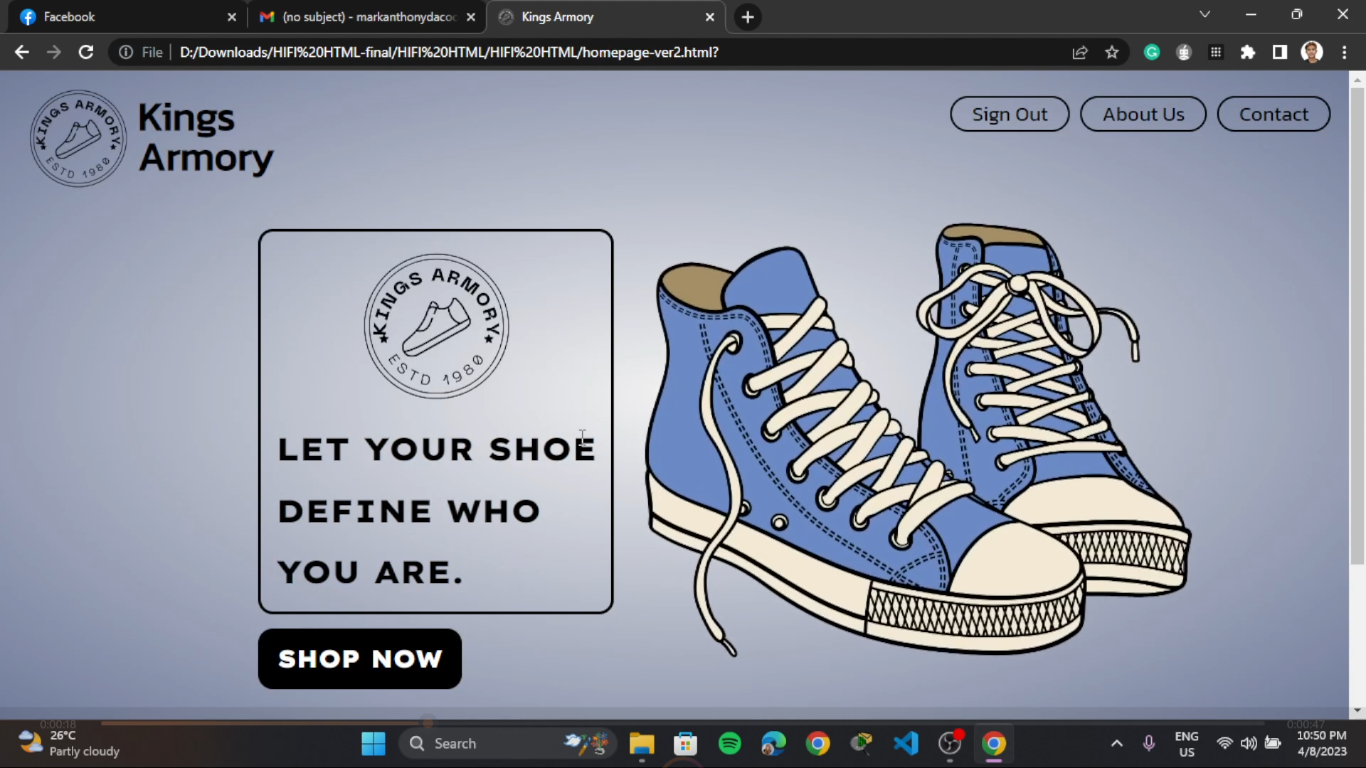Open the Chrome three-dot menu
The image size is (1366, 768).
(1344, 52)
